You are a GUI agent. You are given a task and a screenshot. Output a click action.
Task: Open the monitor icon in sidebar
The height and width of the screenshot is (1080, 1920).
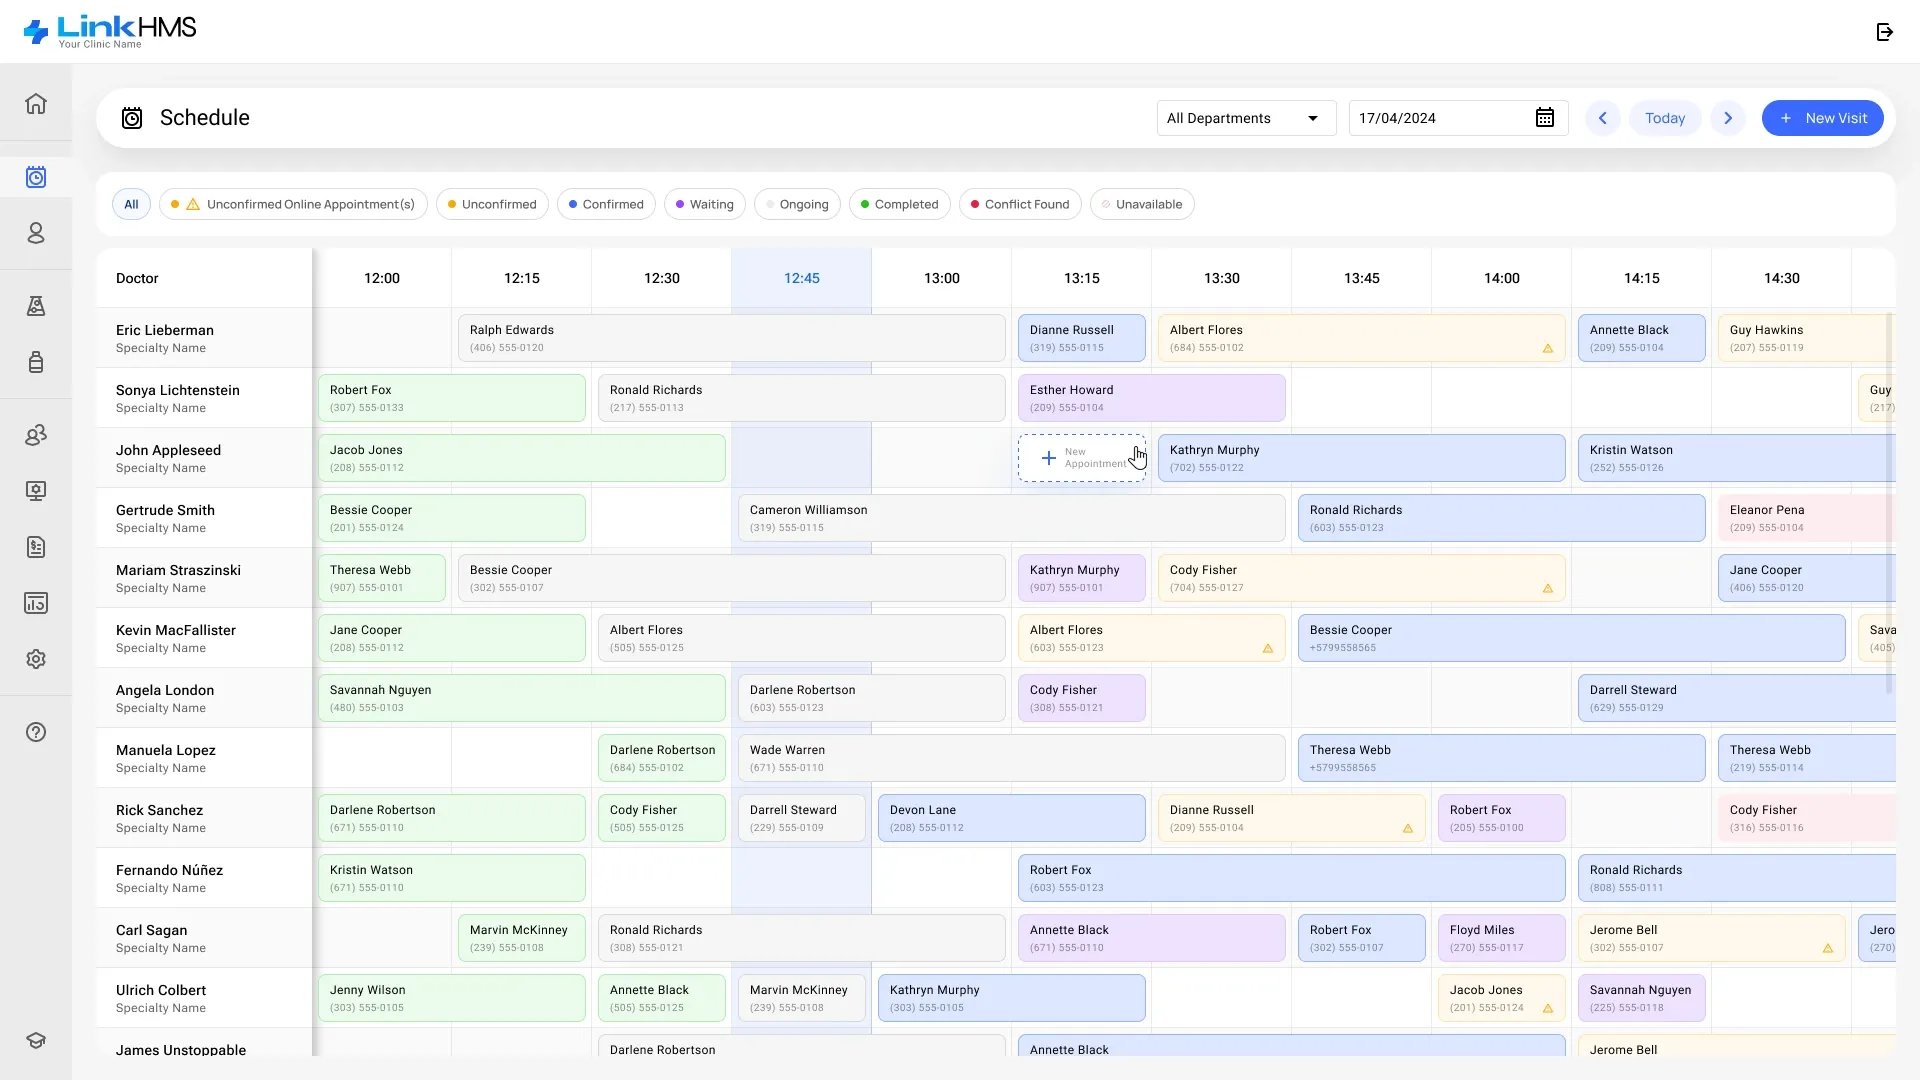pyautogui.click(x=36, y=491)
